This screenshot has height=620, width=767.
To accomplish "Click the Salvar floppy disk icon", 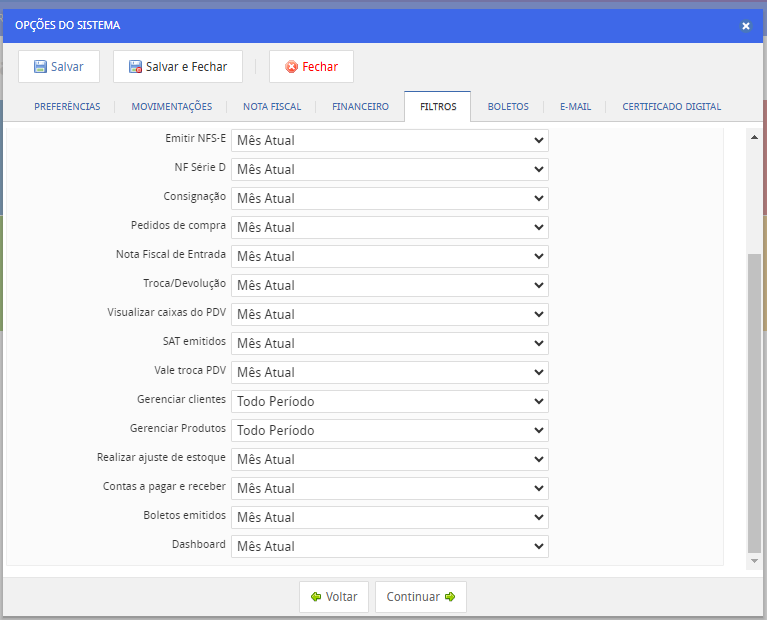I will 40,67.
